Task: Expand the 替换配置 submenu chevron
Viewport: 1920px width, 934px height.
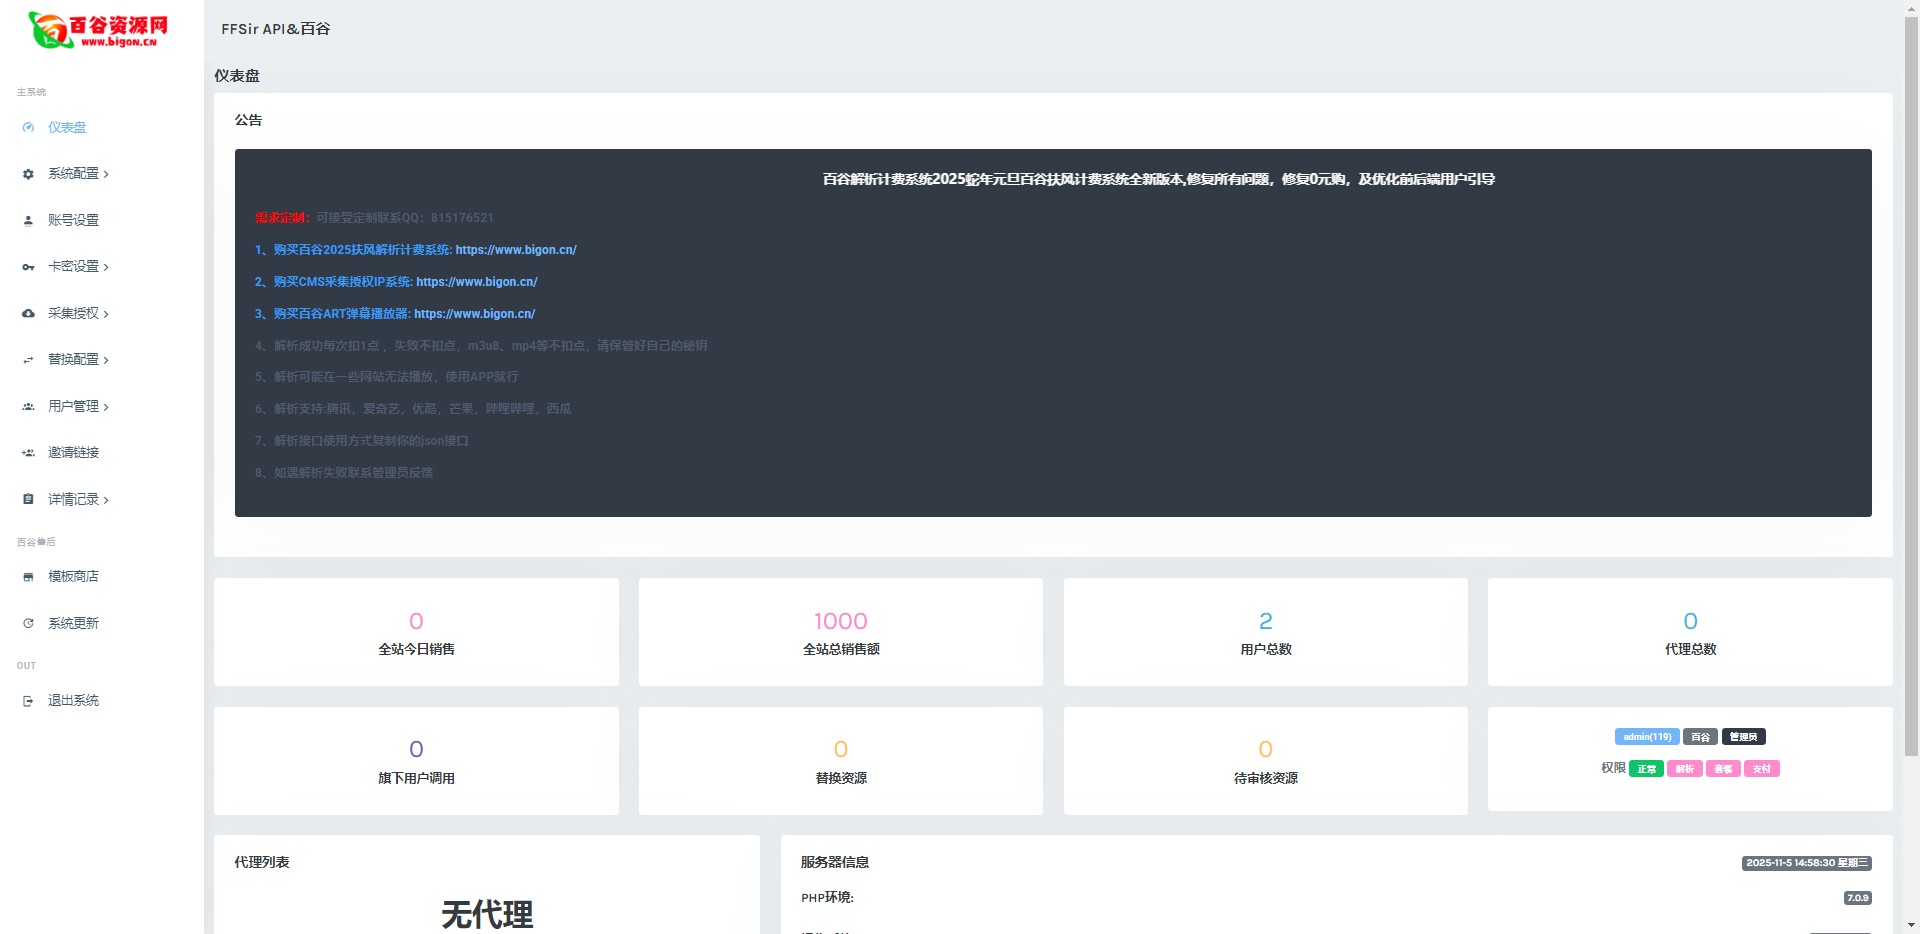Action: pyautogui.click(x=106, y=360)
